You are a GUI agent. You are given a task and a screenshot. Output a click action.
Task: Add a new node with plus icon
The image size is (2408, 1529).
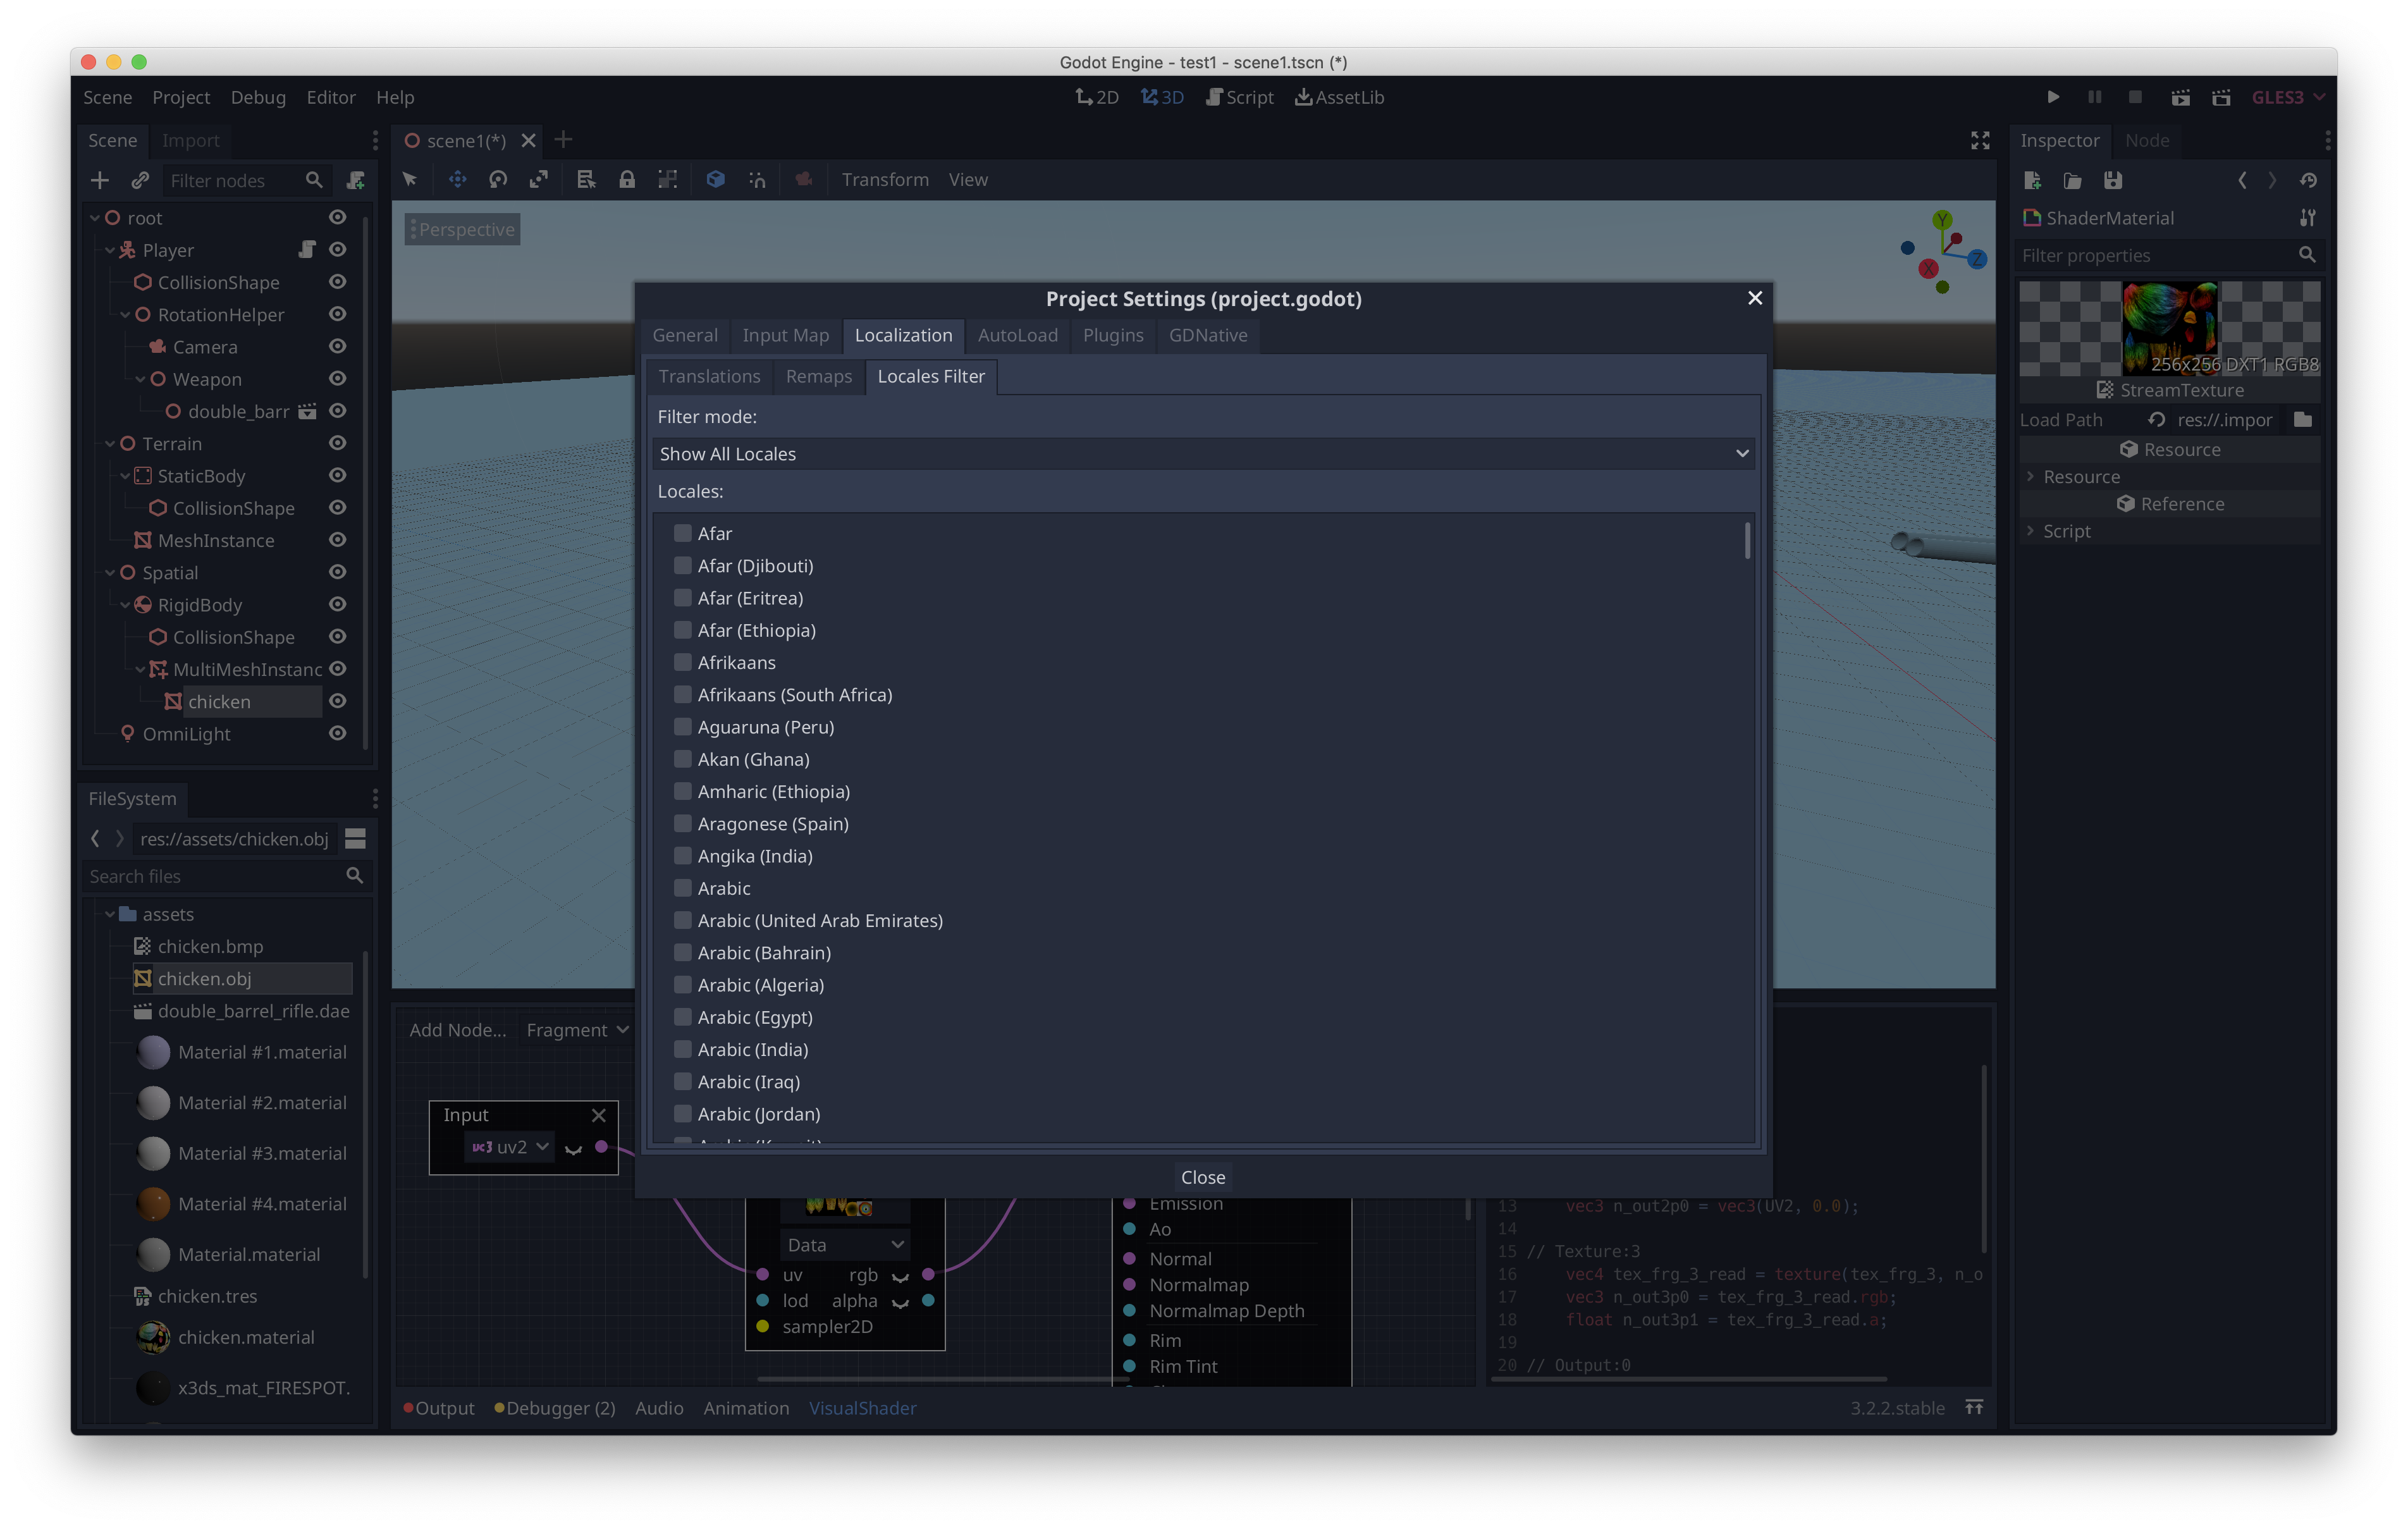point(99,180)
